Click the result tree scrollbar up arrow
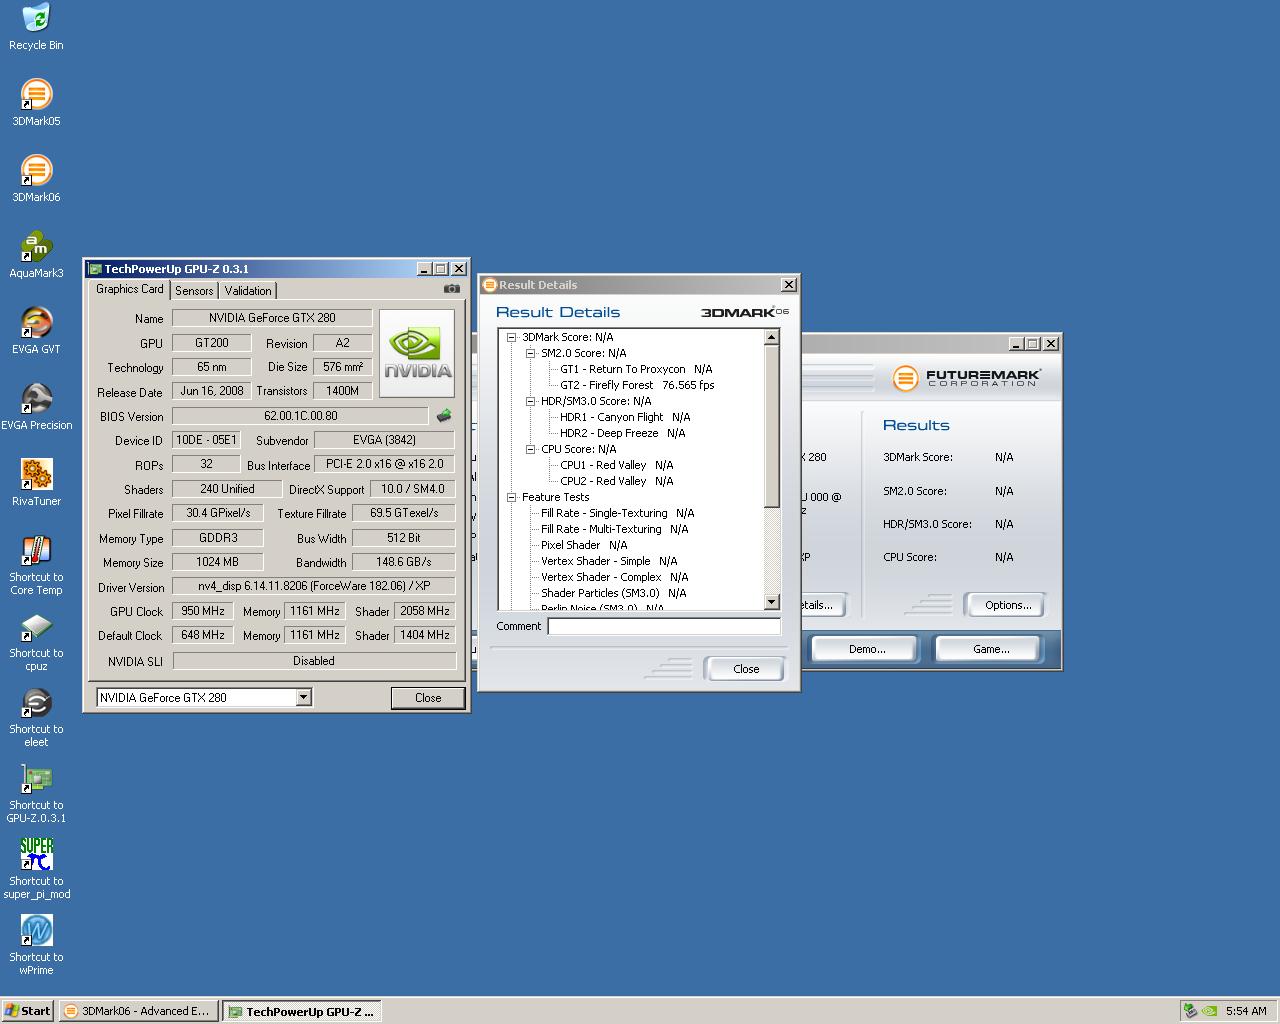The image size is (1280, 1024). [x=771, y=337]
